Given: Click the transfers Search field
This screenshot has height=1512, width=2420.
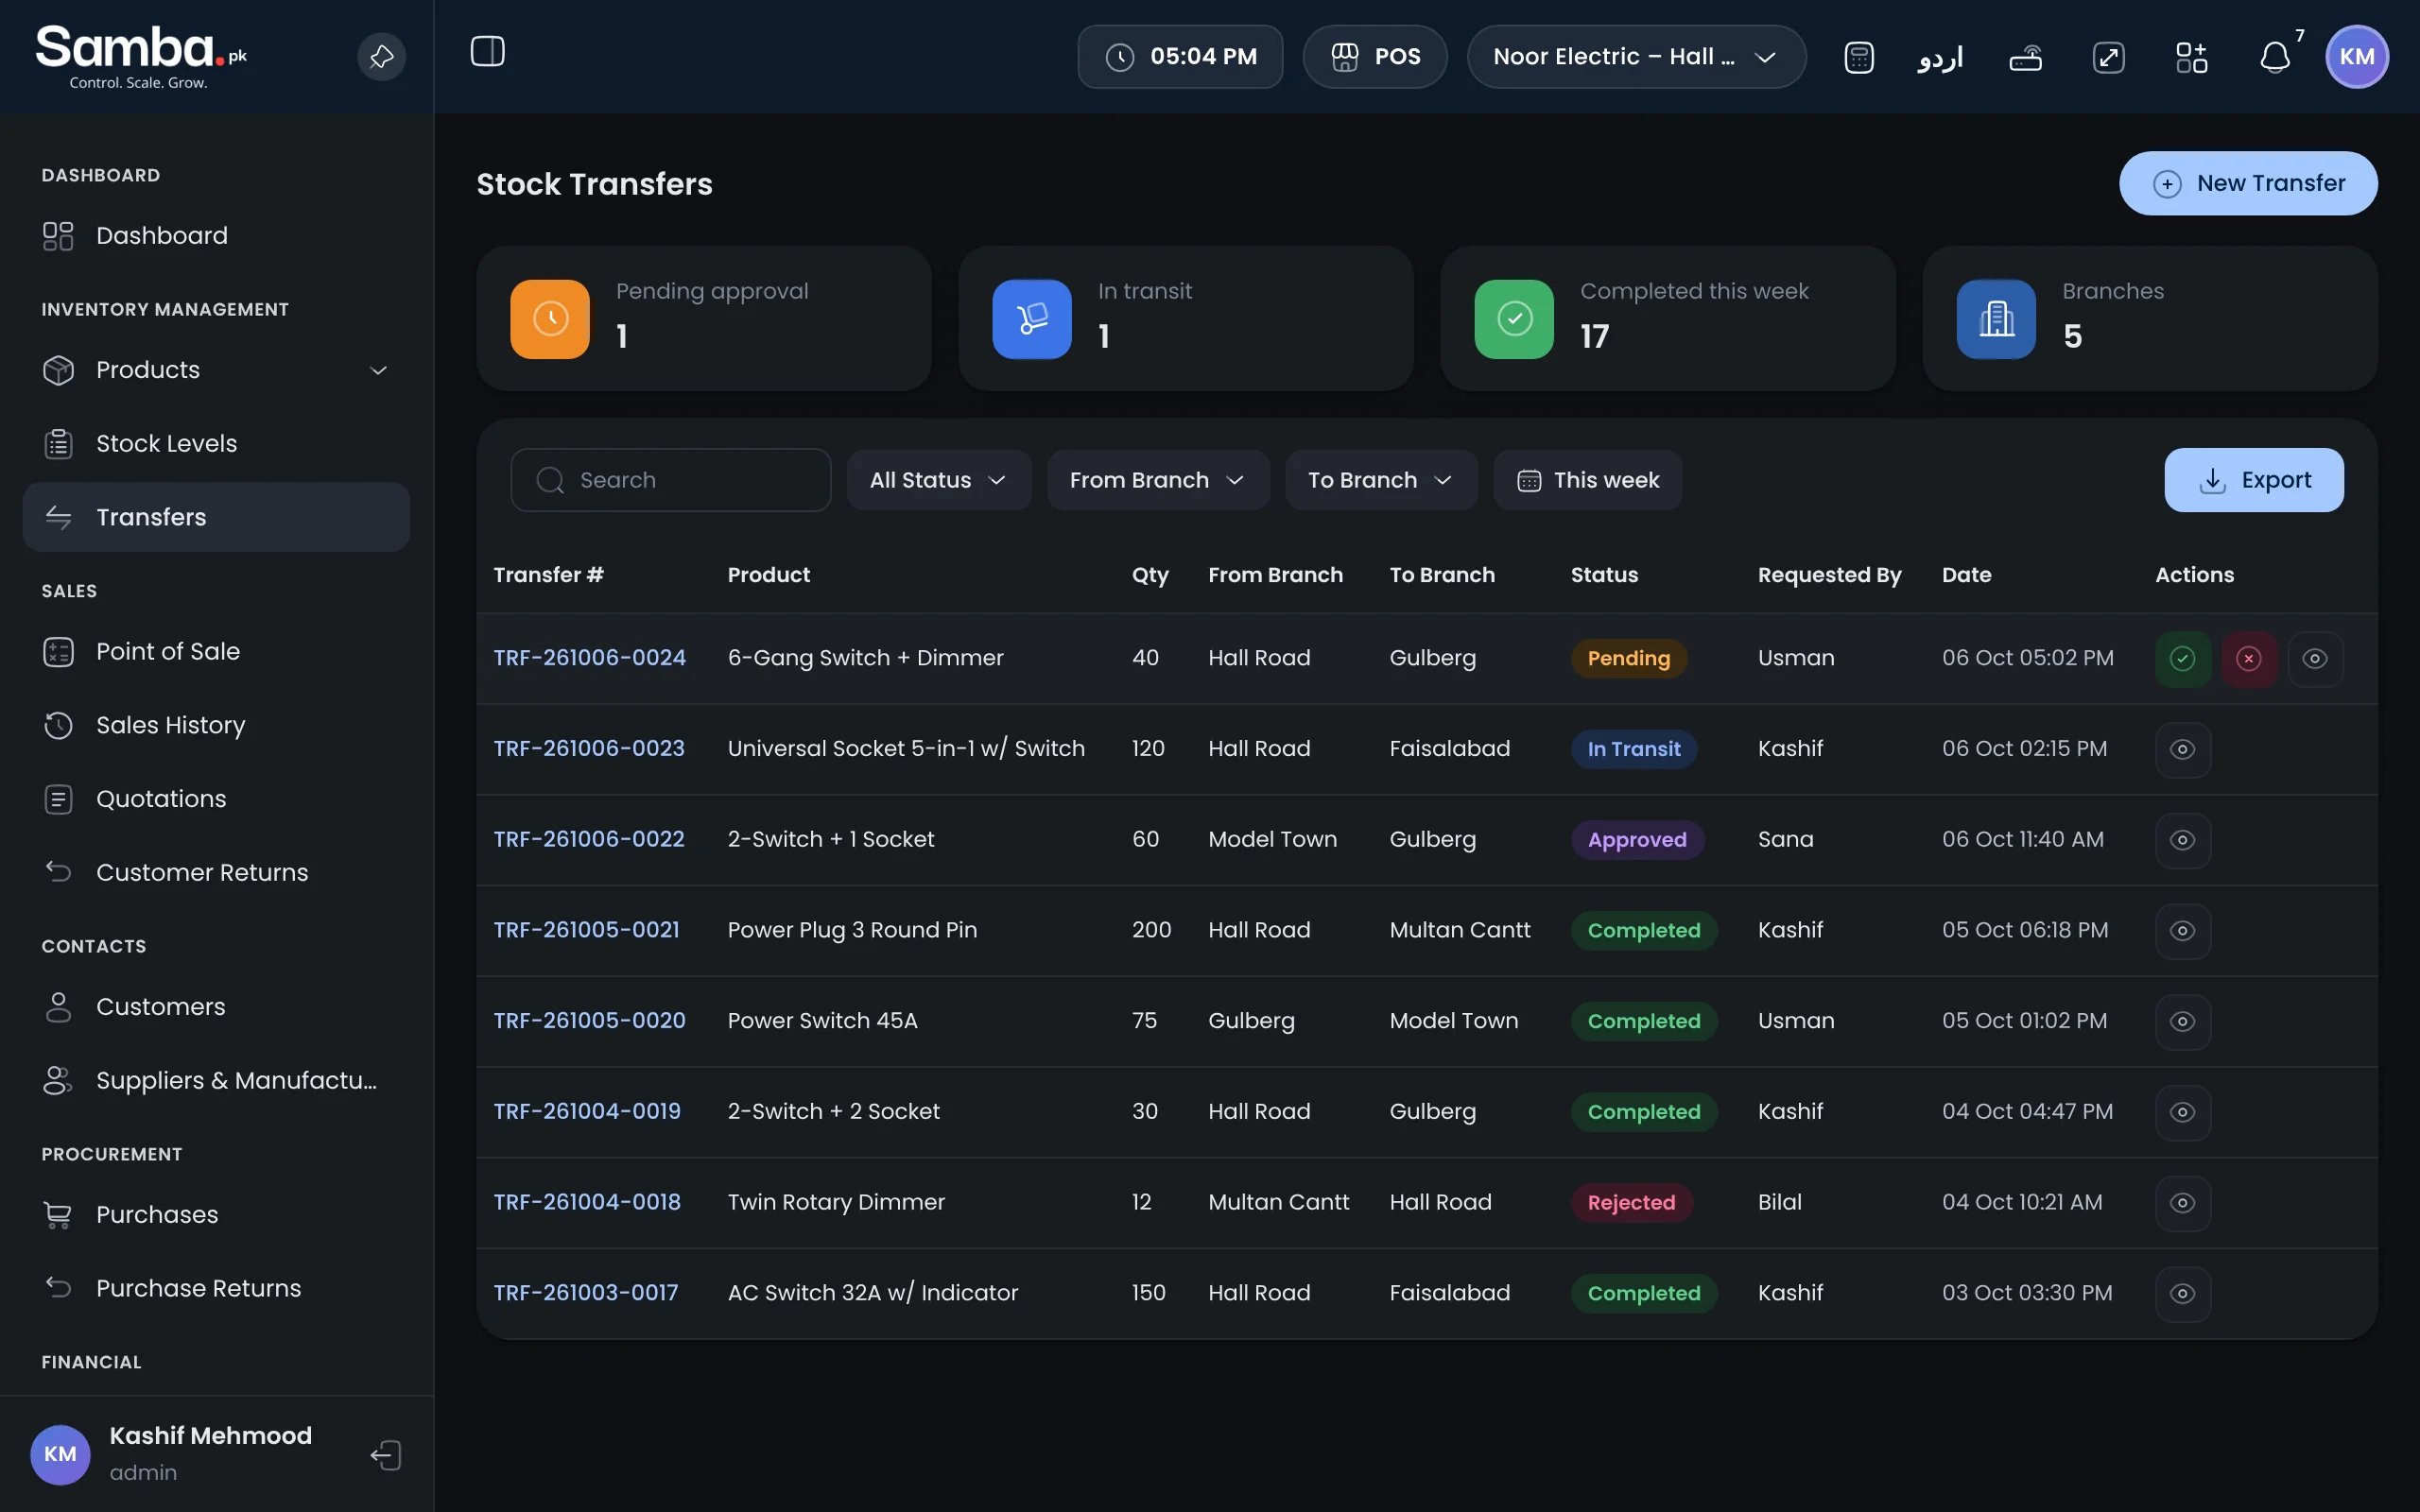Looking at the screenshot, I should point(670,480).
